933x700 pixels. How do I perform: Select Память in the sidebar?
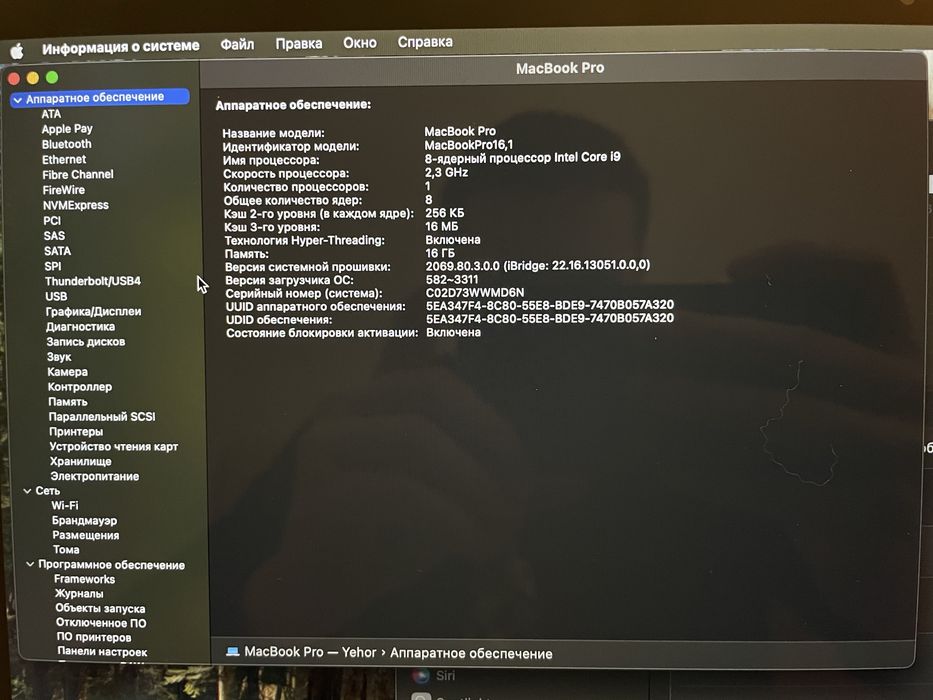coord(68,402)
